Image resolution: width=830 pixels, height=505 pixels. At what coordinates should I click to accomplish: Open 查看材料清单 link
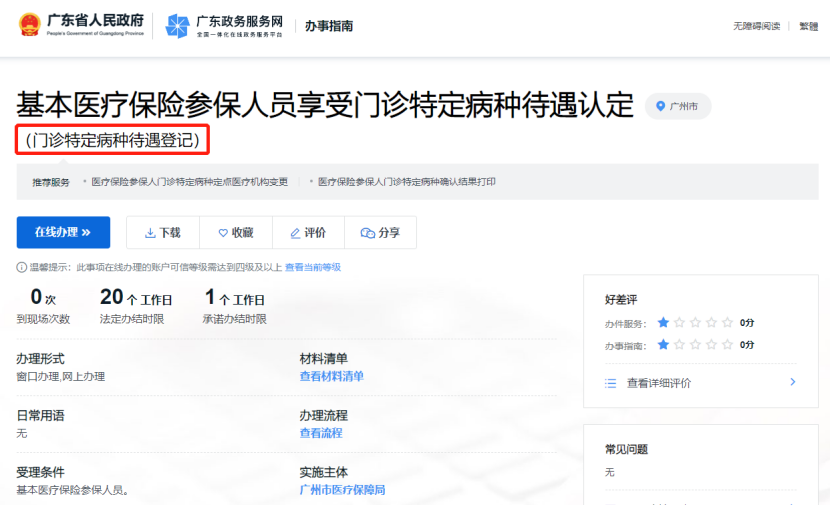[331, 376]
